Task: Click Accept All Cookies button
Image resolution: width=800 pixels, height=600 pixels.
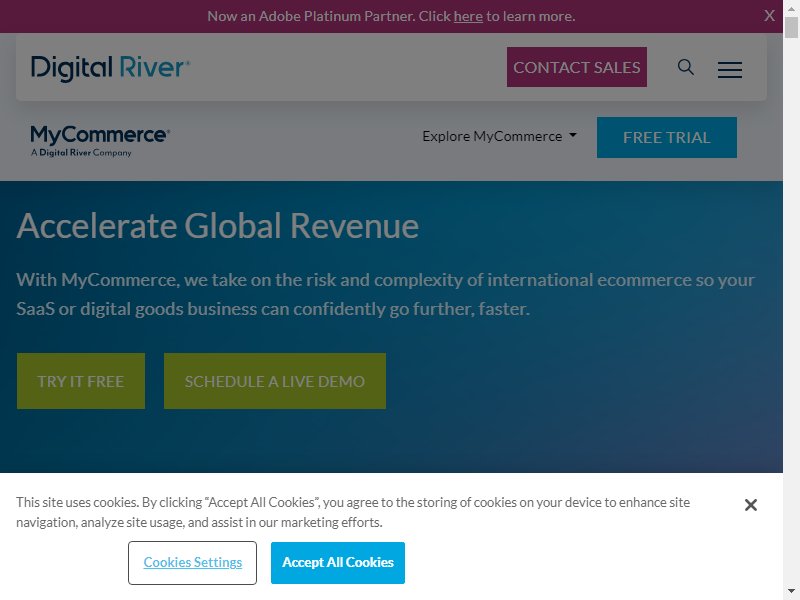Action: click(x=338, y=562)
